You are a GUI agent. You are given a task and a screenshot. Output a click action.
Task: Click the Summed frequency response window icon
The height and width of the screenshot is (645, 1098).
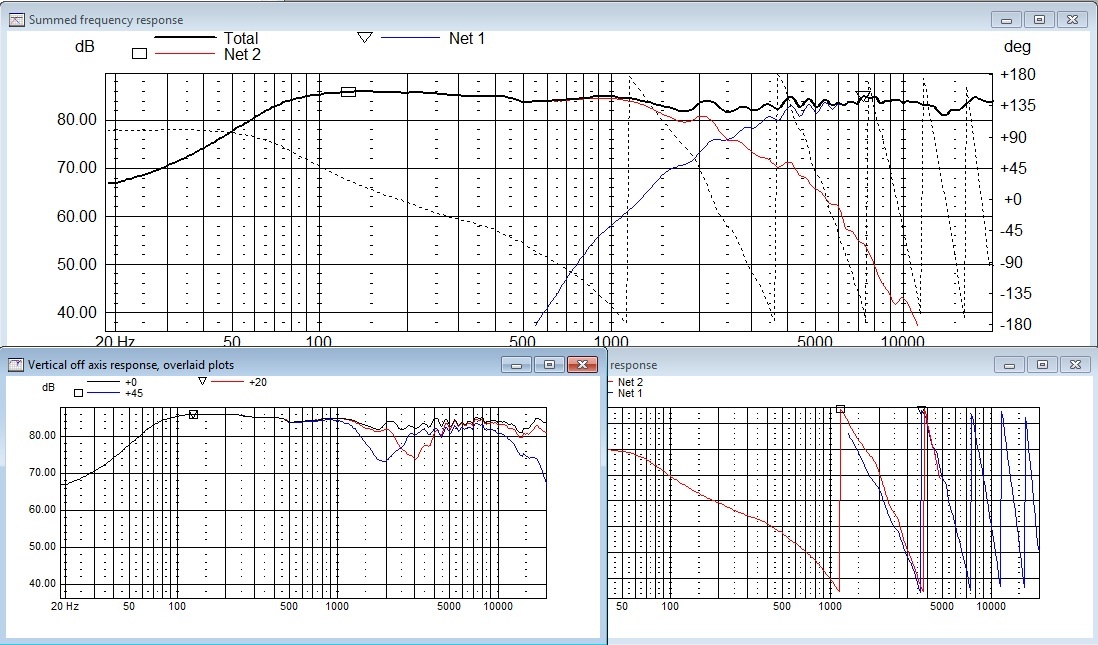point(16,20)
